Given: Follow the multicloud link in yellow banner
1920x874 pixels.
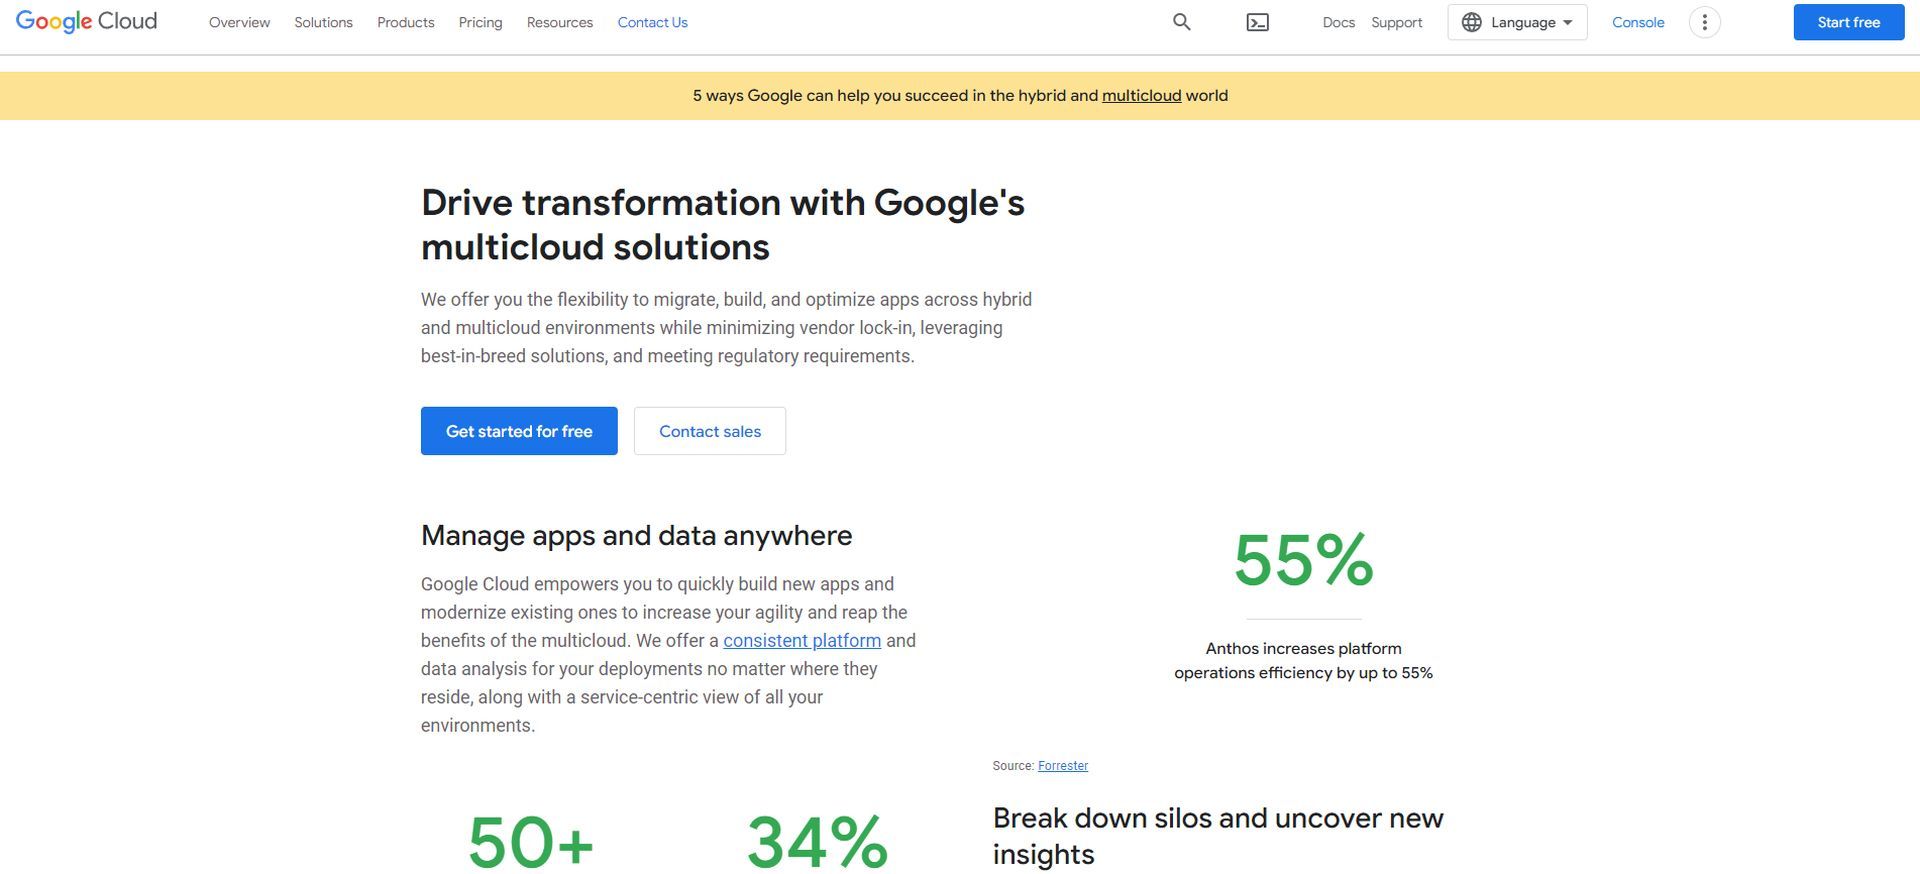Looking at the screenshot, I should pos(1141,96).
